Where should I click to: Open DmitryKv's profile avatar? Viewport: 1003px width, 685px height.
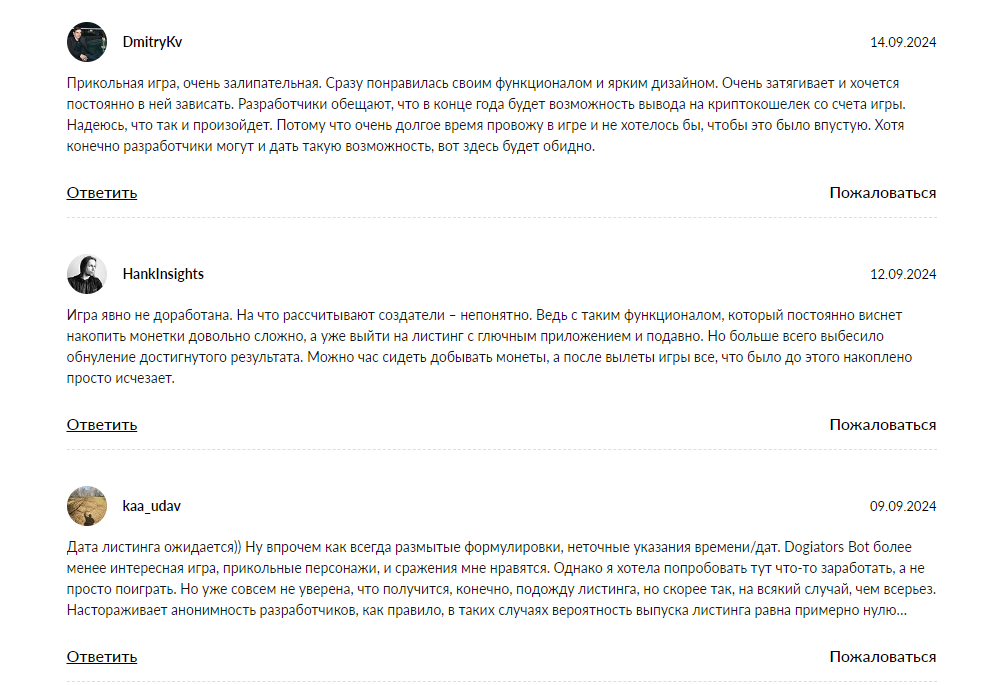[86, 42]
